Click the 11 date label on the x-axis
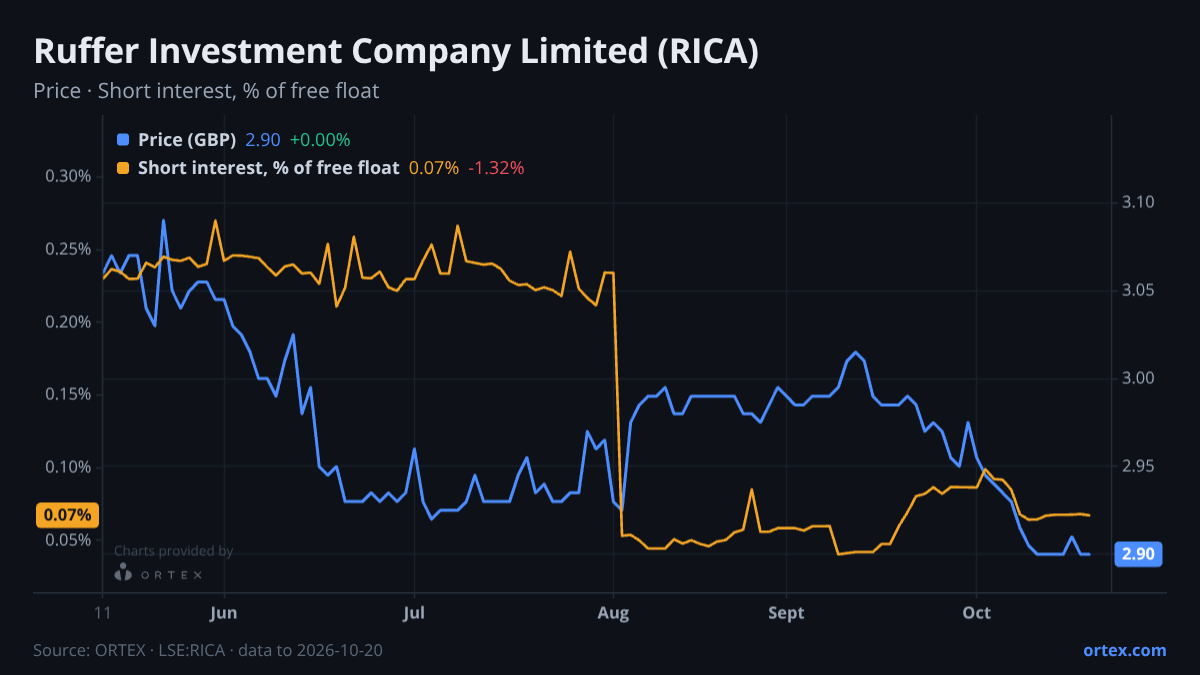1200x675 pixels. click(102, 613)
